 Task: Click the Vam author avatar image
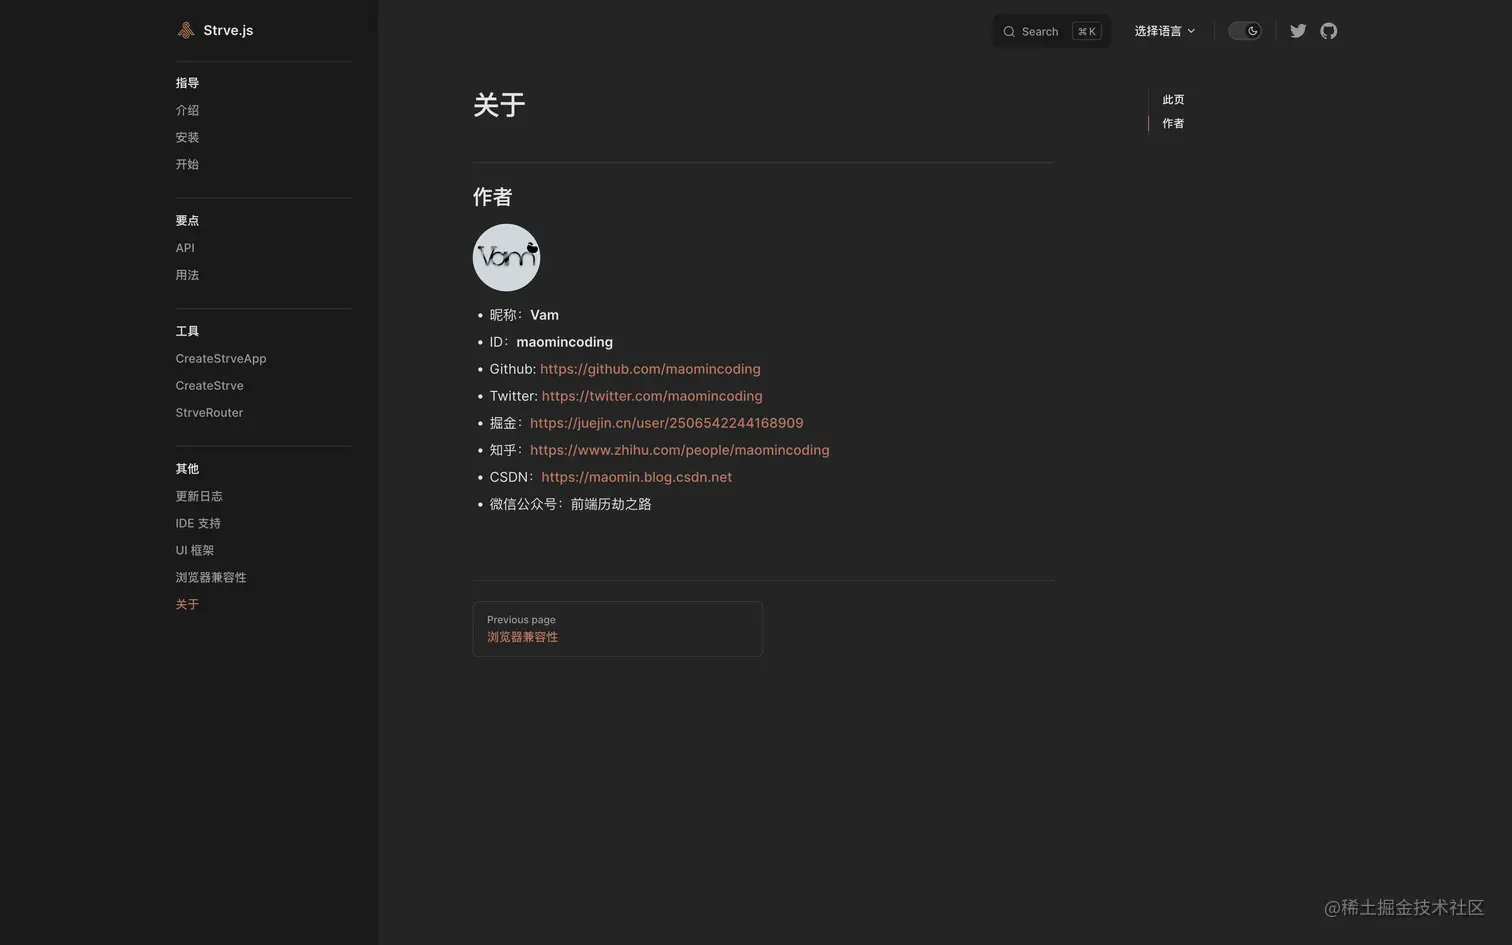506,257
